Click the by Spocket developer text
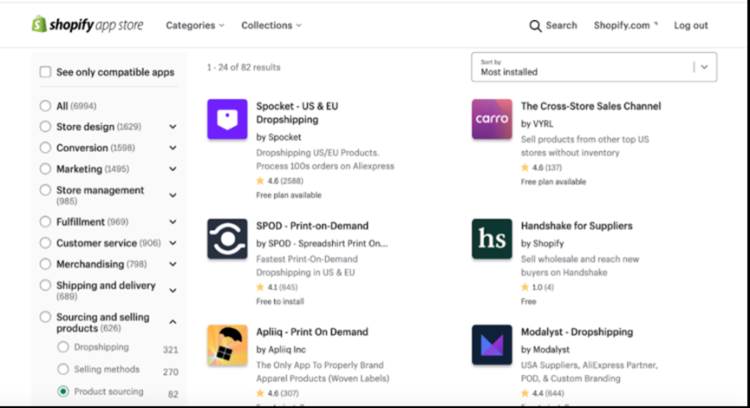This screenshot has width=750, height=408. pos(279,137)
